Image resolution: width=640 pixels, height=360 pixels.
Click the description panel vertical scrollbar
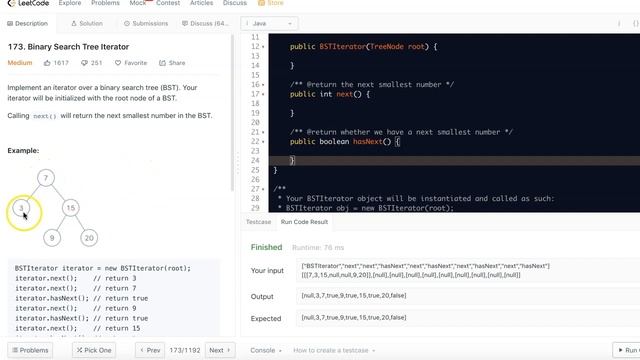233,113
